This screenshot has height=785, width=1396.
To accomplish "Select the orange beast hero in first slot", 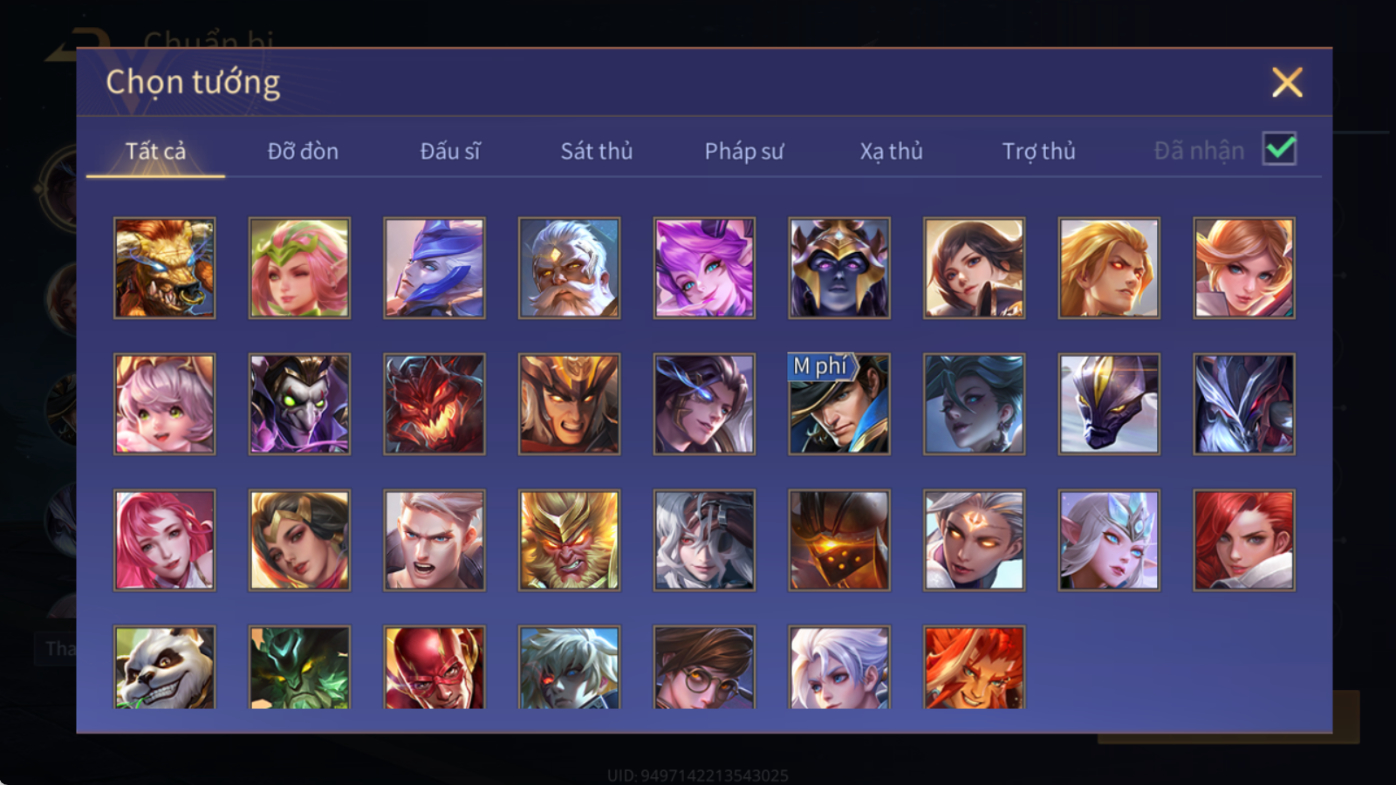I will click(164, 268).
